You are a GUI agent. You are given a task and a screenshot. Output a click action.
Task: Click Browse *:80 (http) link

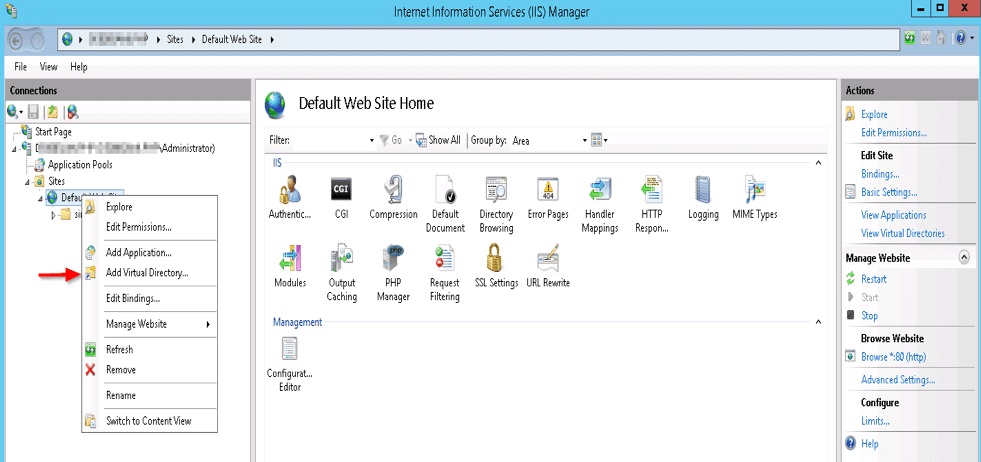(x=894, y=357)
